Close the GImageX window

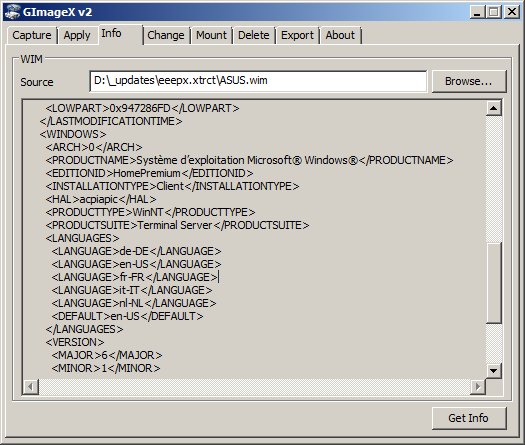[x=512, y=12]
